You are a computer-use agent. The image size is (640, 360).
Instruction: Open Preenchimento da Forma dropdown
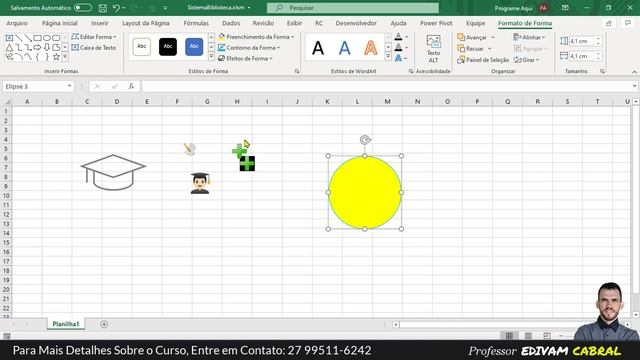click(x=256, y=37)
